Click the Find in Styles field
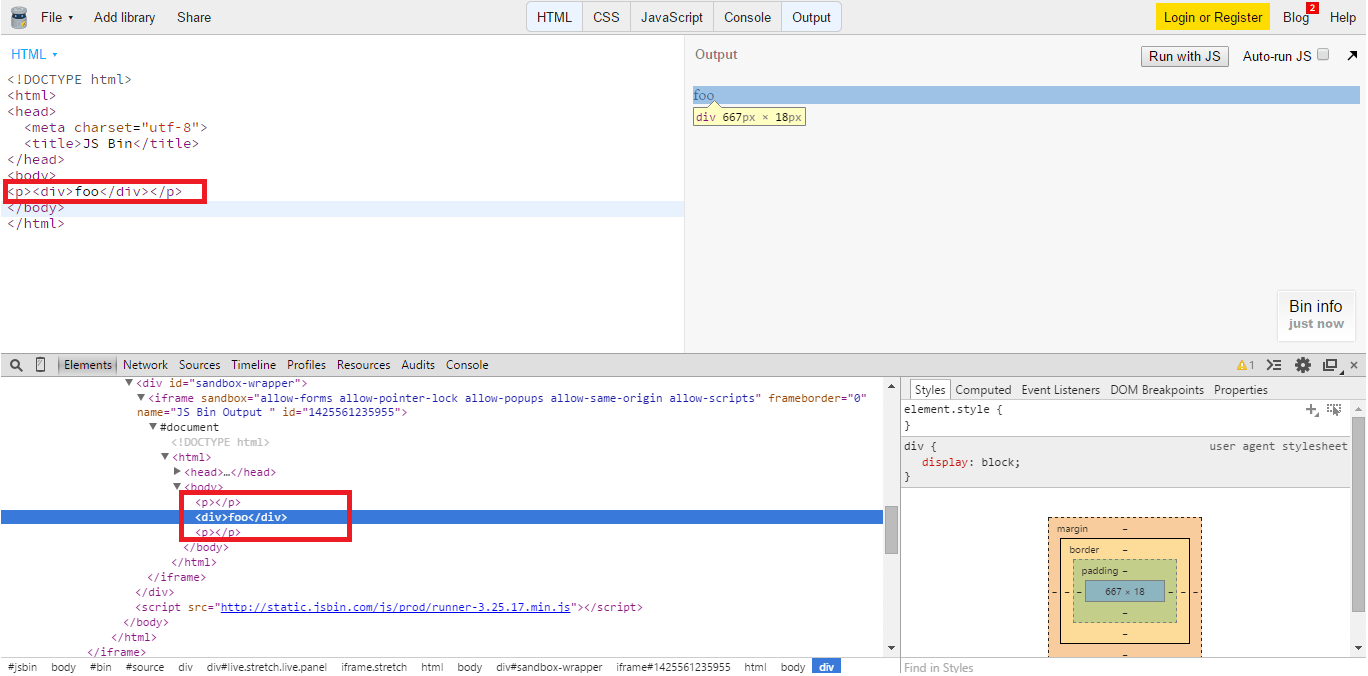The image size is (1368, 676). (960, 666)
